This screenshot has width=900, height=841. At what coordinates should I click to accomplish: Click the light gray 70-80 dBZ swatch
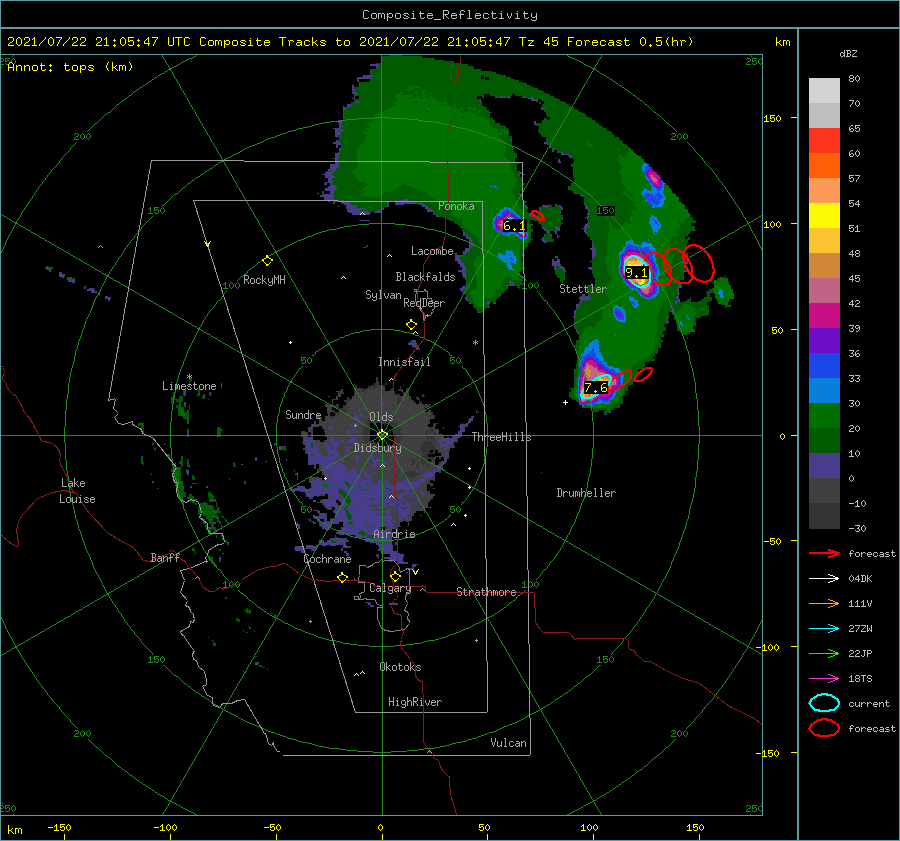point(824,91)
